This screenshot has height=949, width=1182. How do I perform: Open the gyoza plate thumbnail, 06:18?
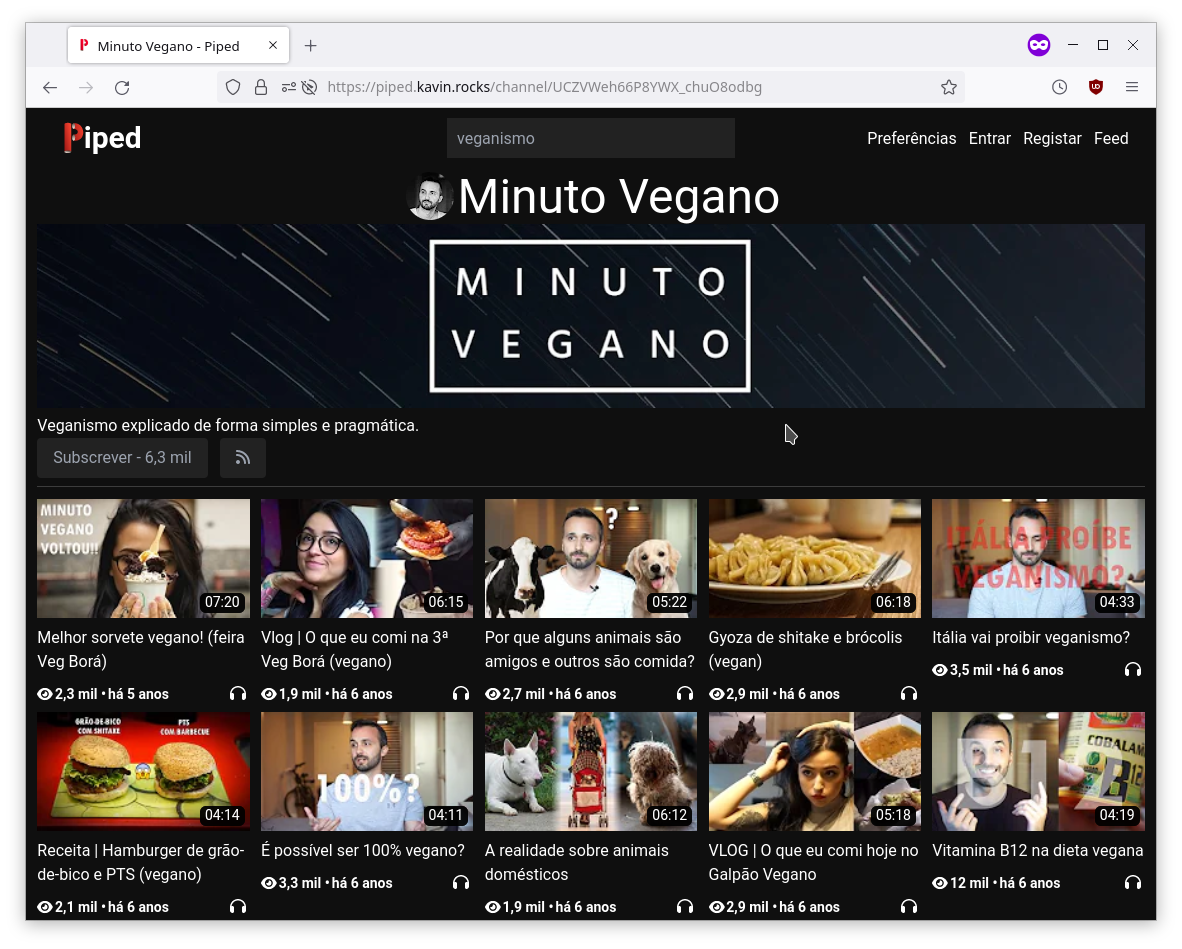pos(815,559)
